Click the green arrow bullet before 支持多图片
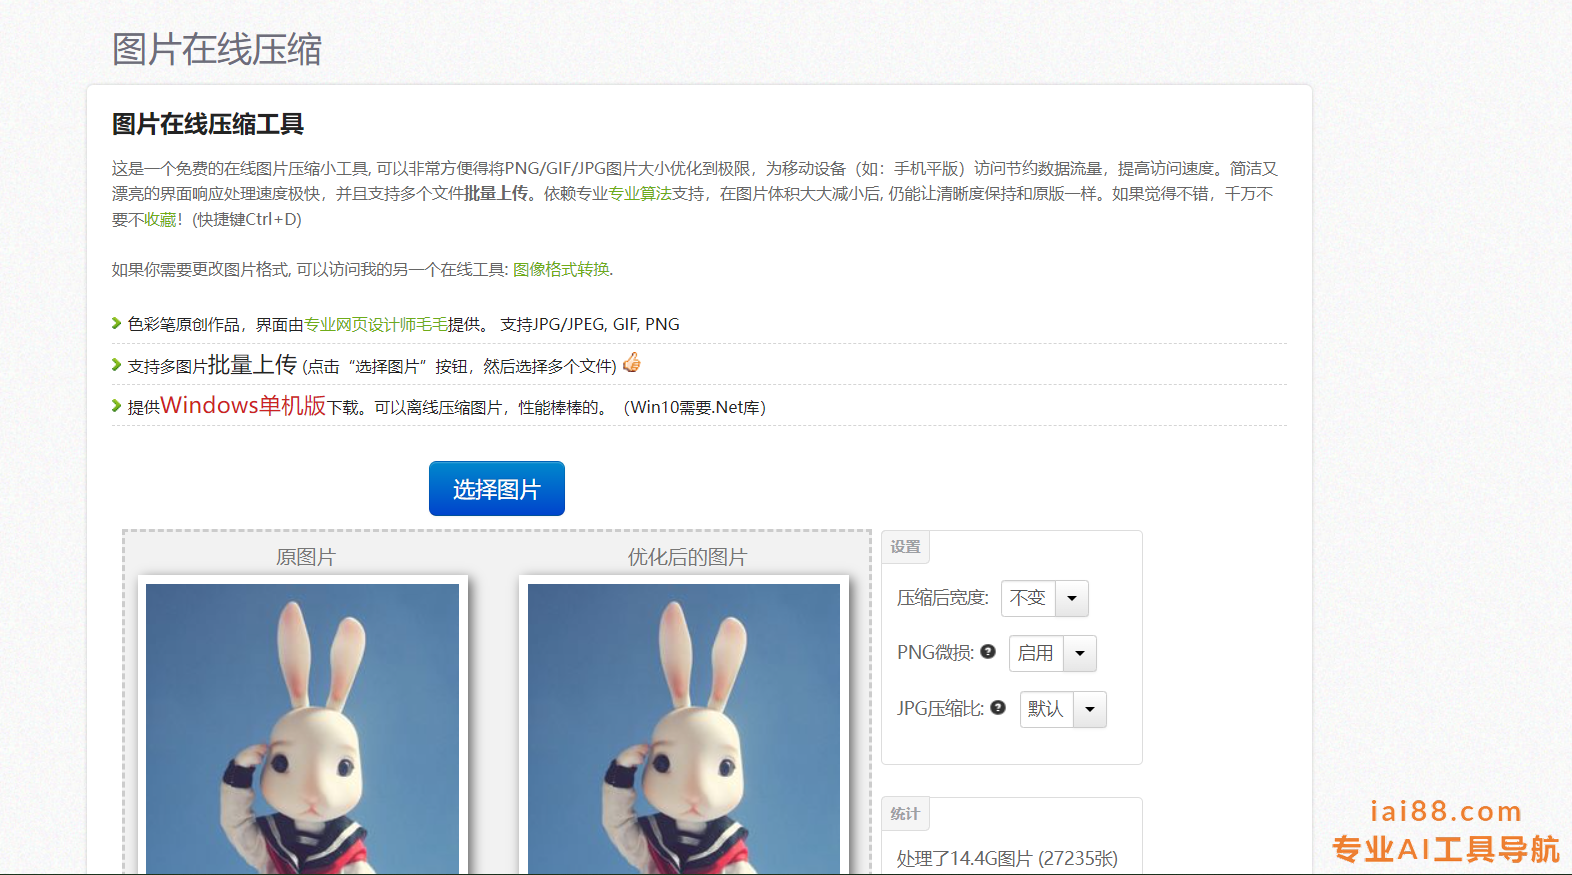The image size is (1572, 875). [x=117, y=365]
